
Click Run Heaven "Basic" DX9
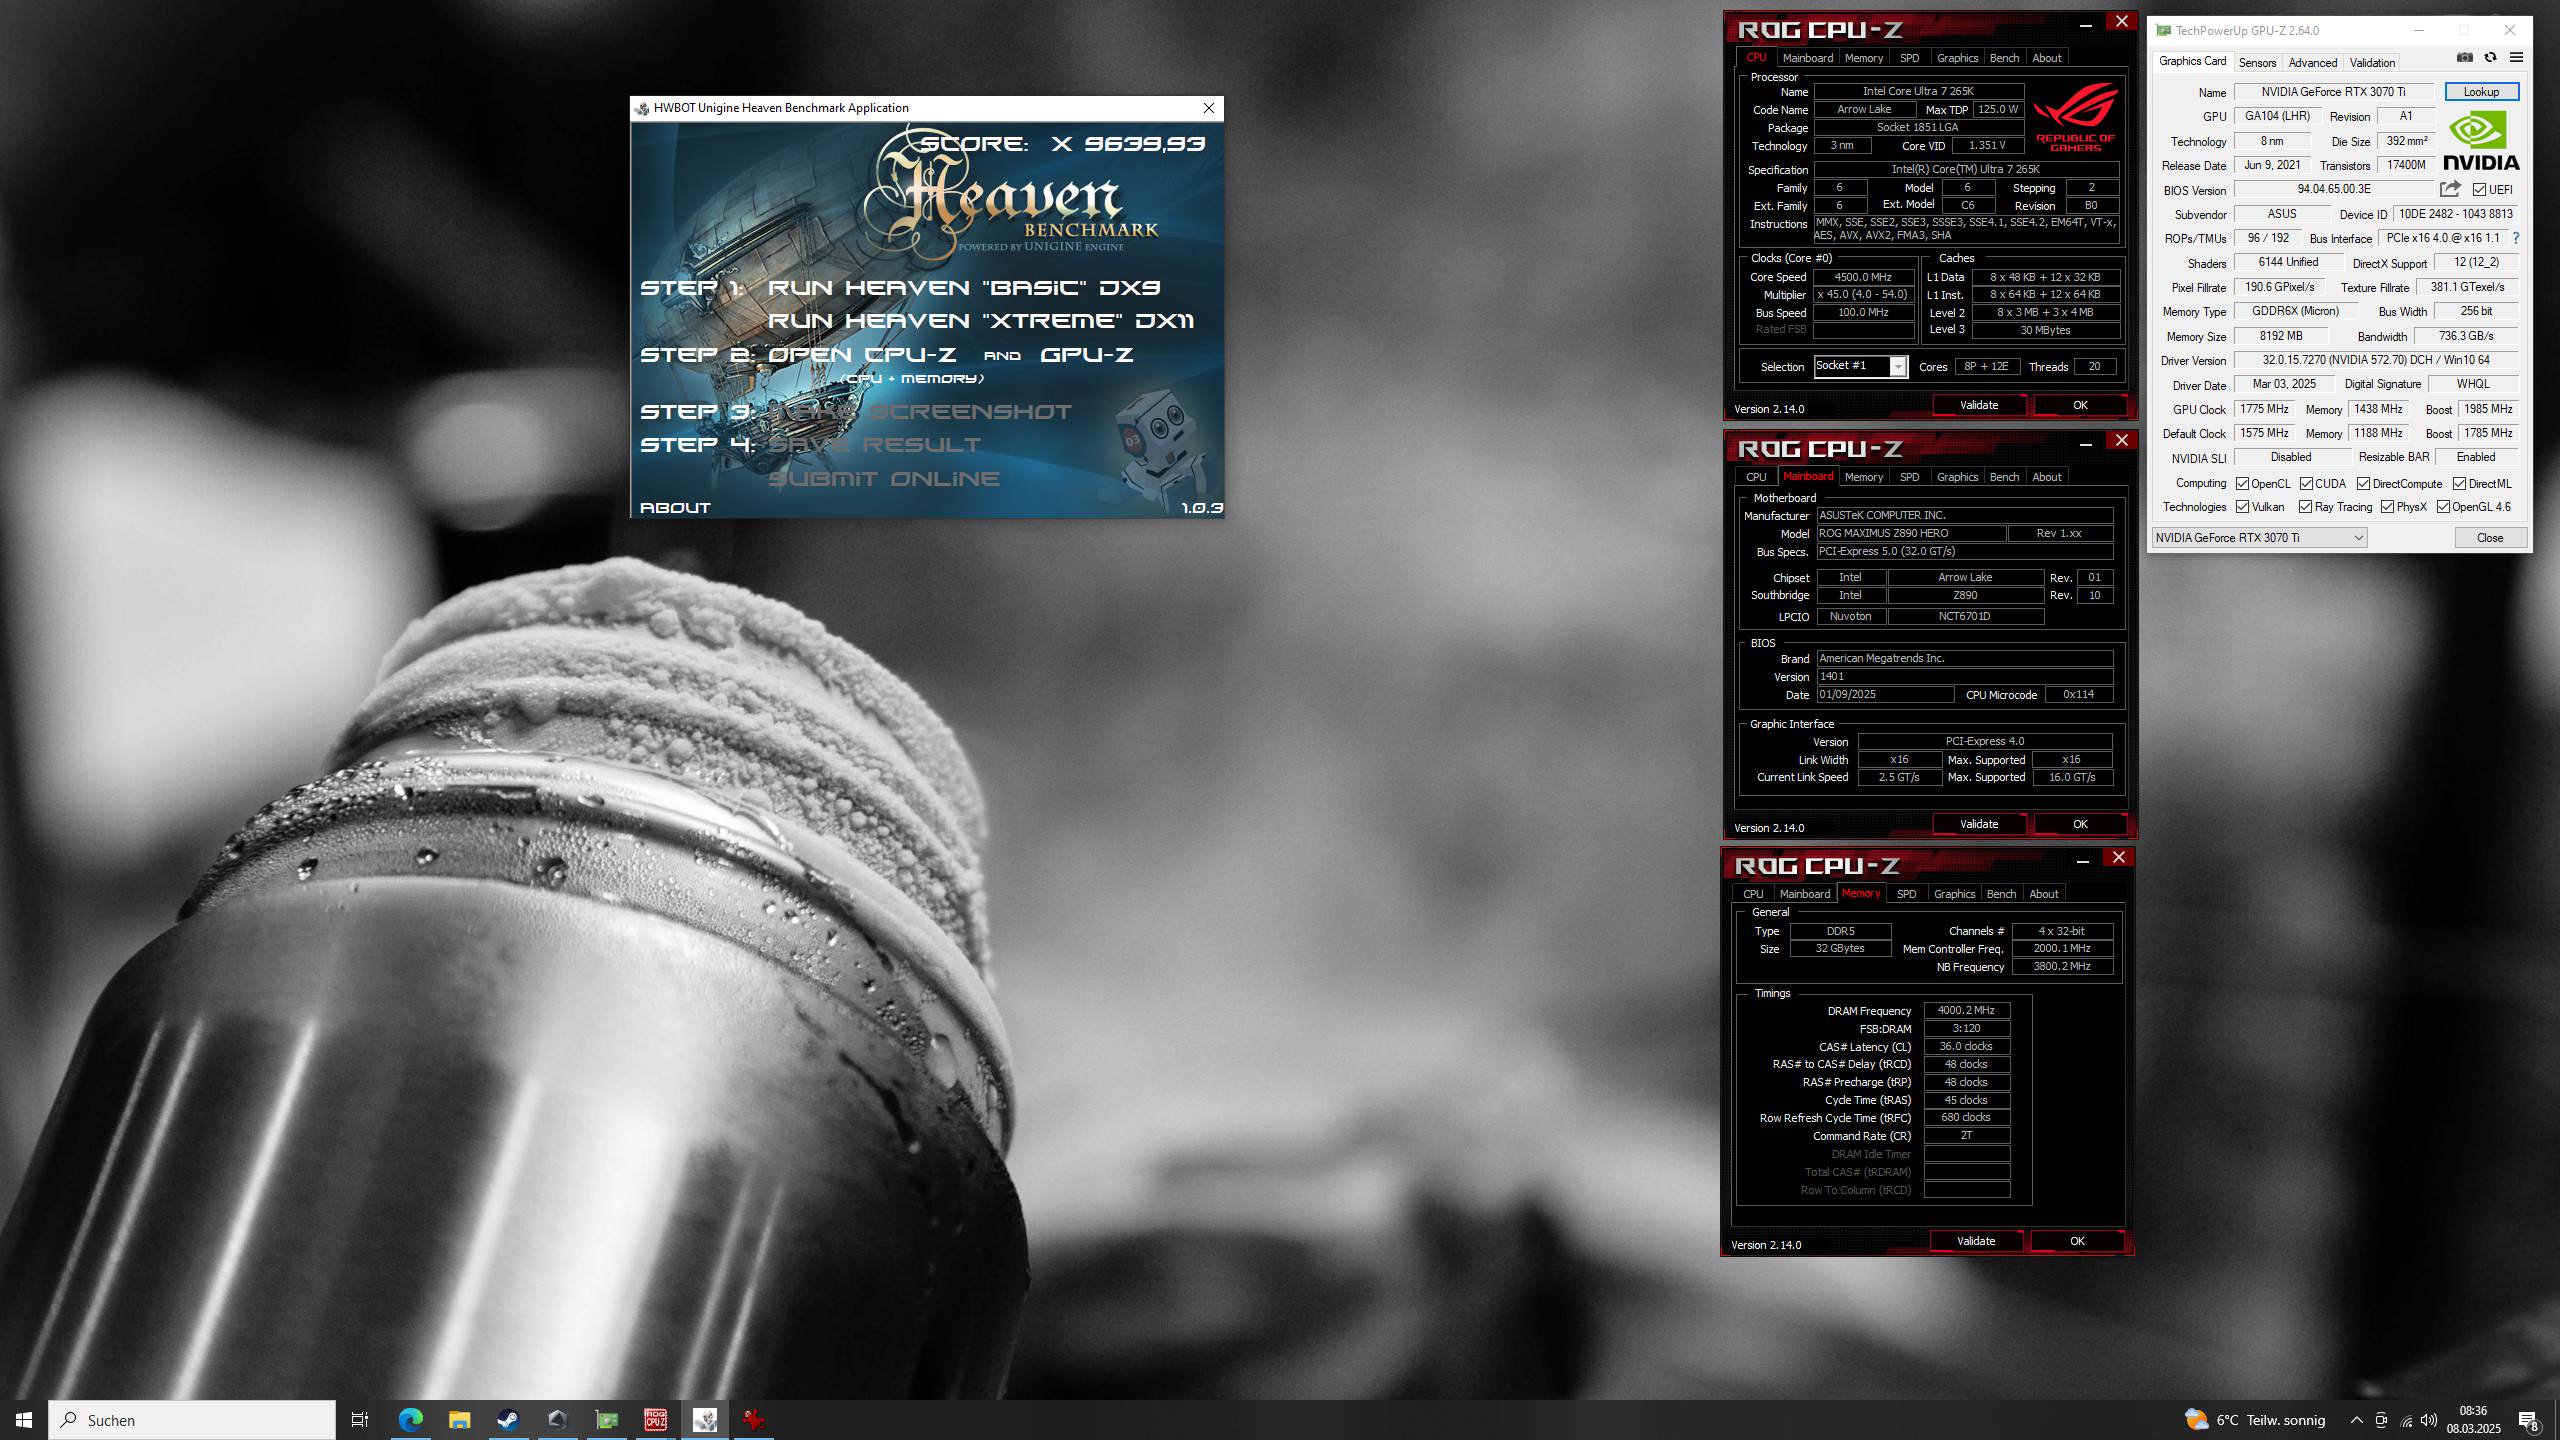coord(964,288)
